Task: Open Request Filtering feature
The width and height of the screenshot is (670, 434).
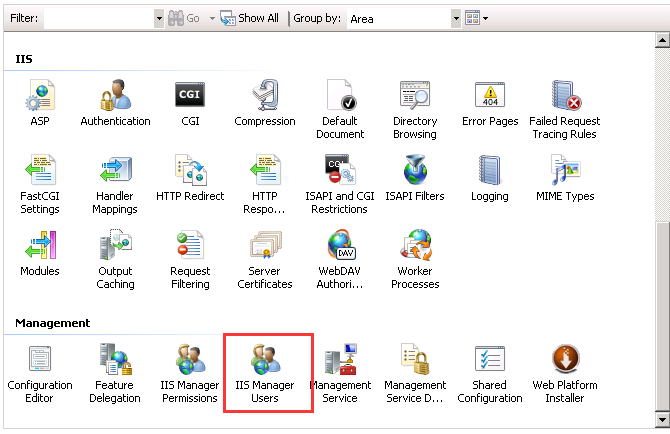Action: click(x=190, y=244)
